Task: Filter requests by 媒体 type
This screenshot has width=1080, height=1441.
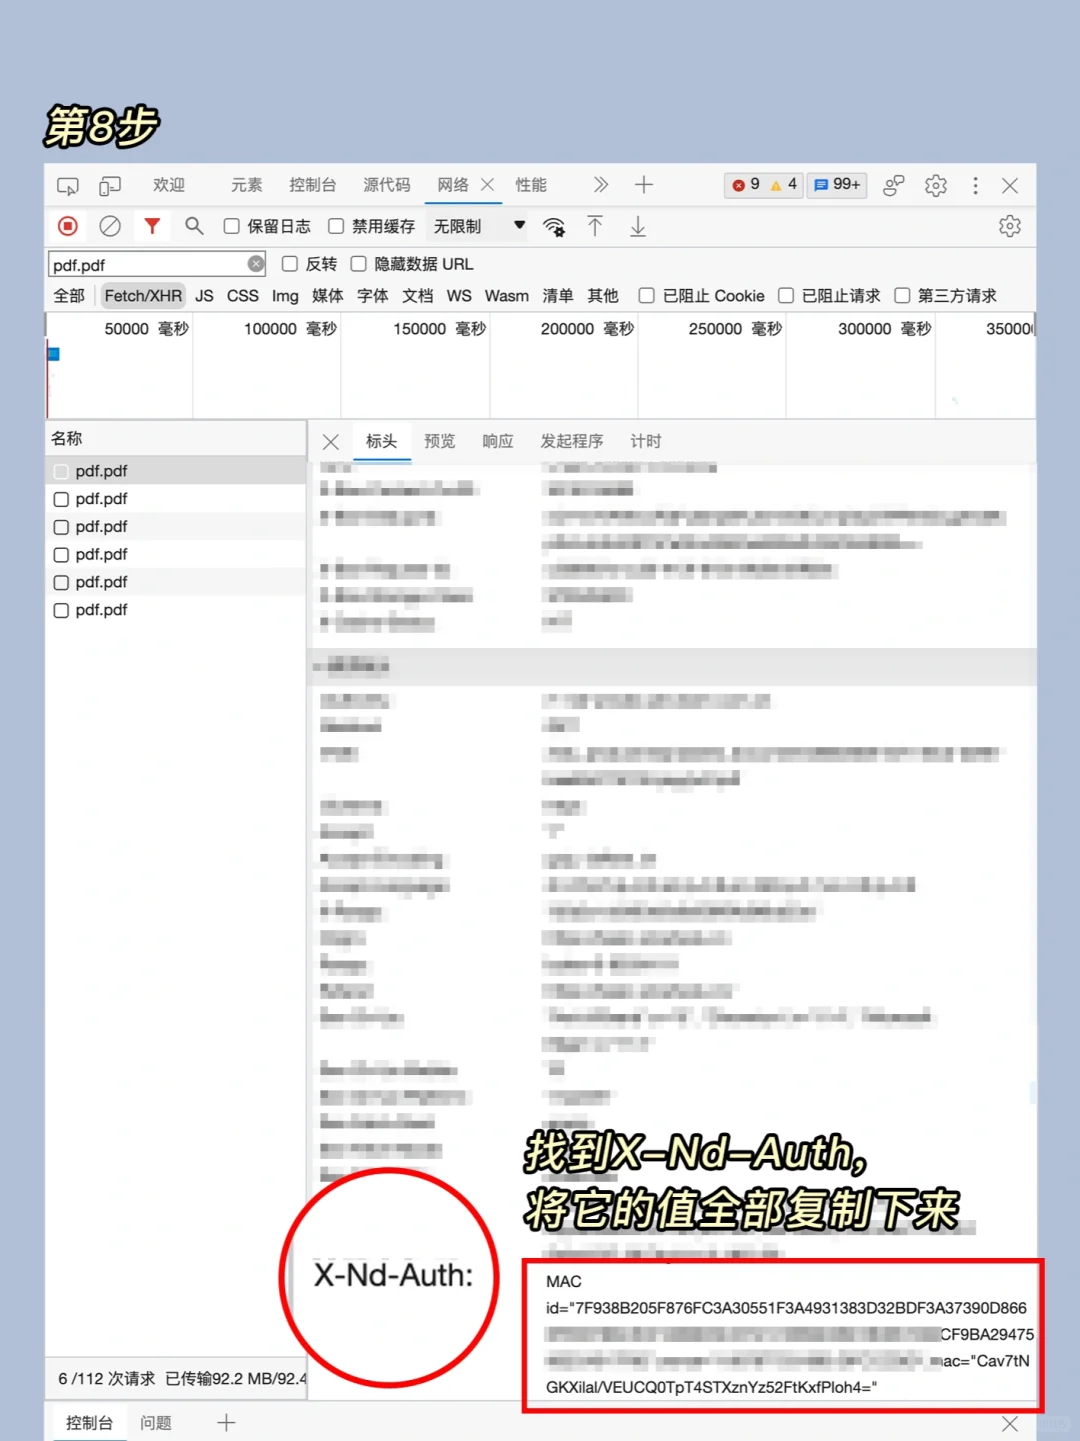Action: click(328, 296)
